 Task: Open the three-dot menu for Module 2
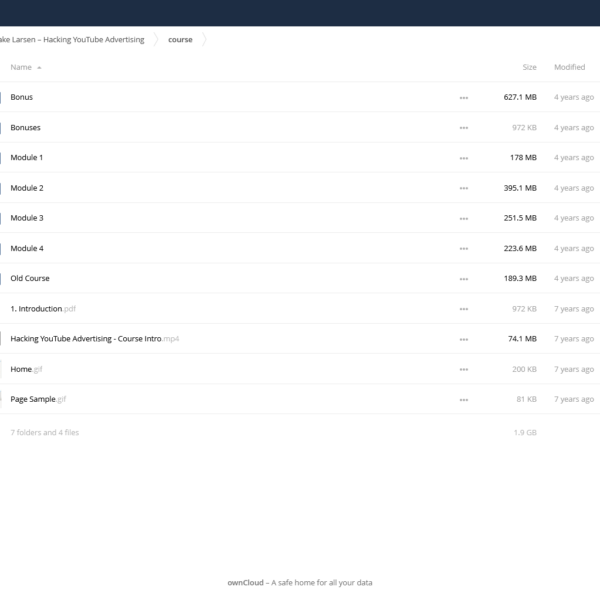[464, 188]
